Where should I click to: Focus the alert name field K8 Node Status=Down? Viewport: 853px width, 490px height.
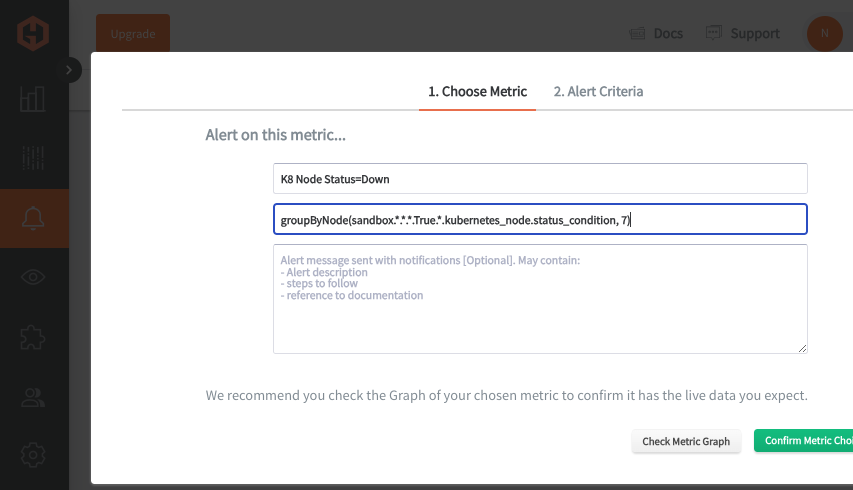[540, 178]
